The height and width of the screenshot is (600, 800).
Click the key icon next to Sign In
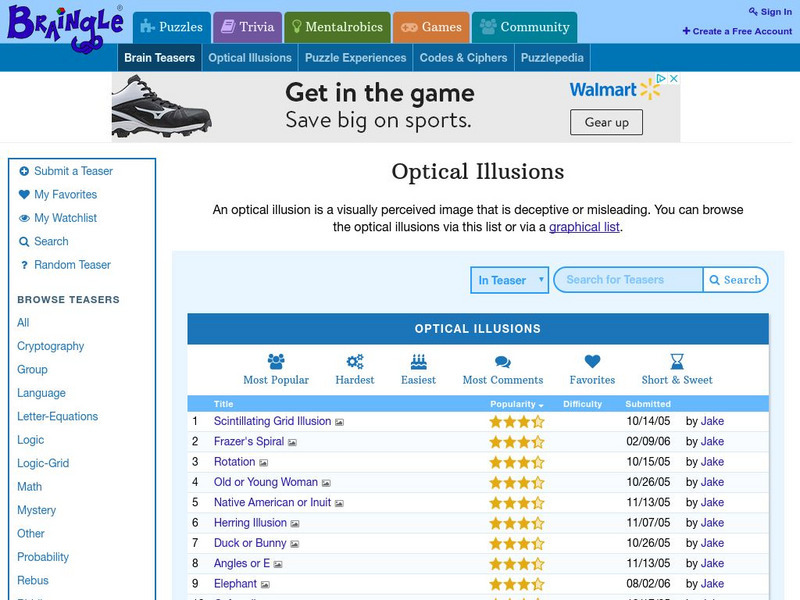pos(753,11)
